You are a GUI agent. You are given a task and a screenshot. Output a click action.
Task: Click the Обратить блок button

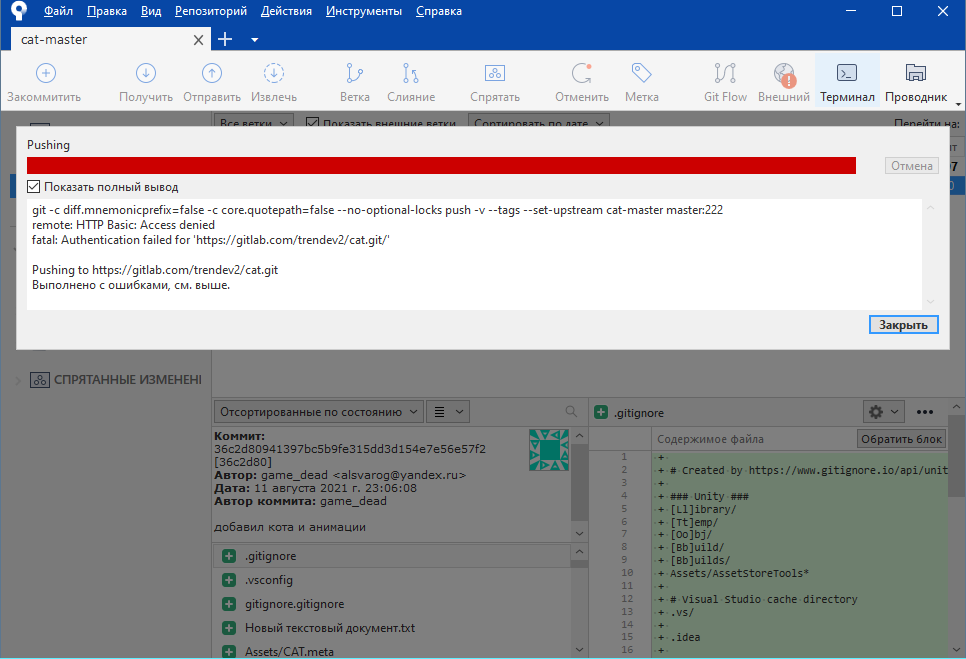click(900, 439)
